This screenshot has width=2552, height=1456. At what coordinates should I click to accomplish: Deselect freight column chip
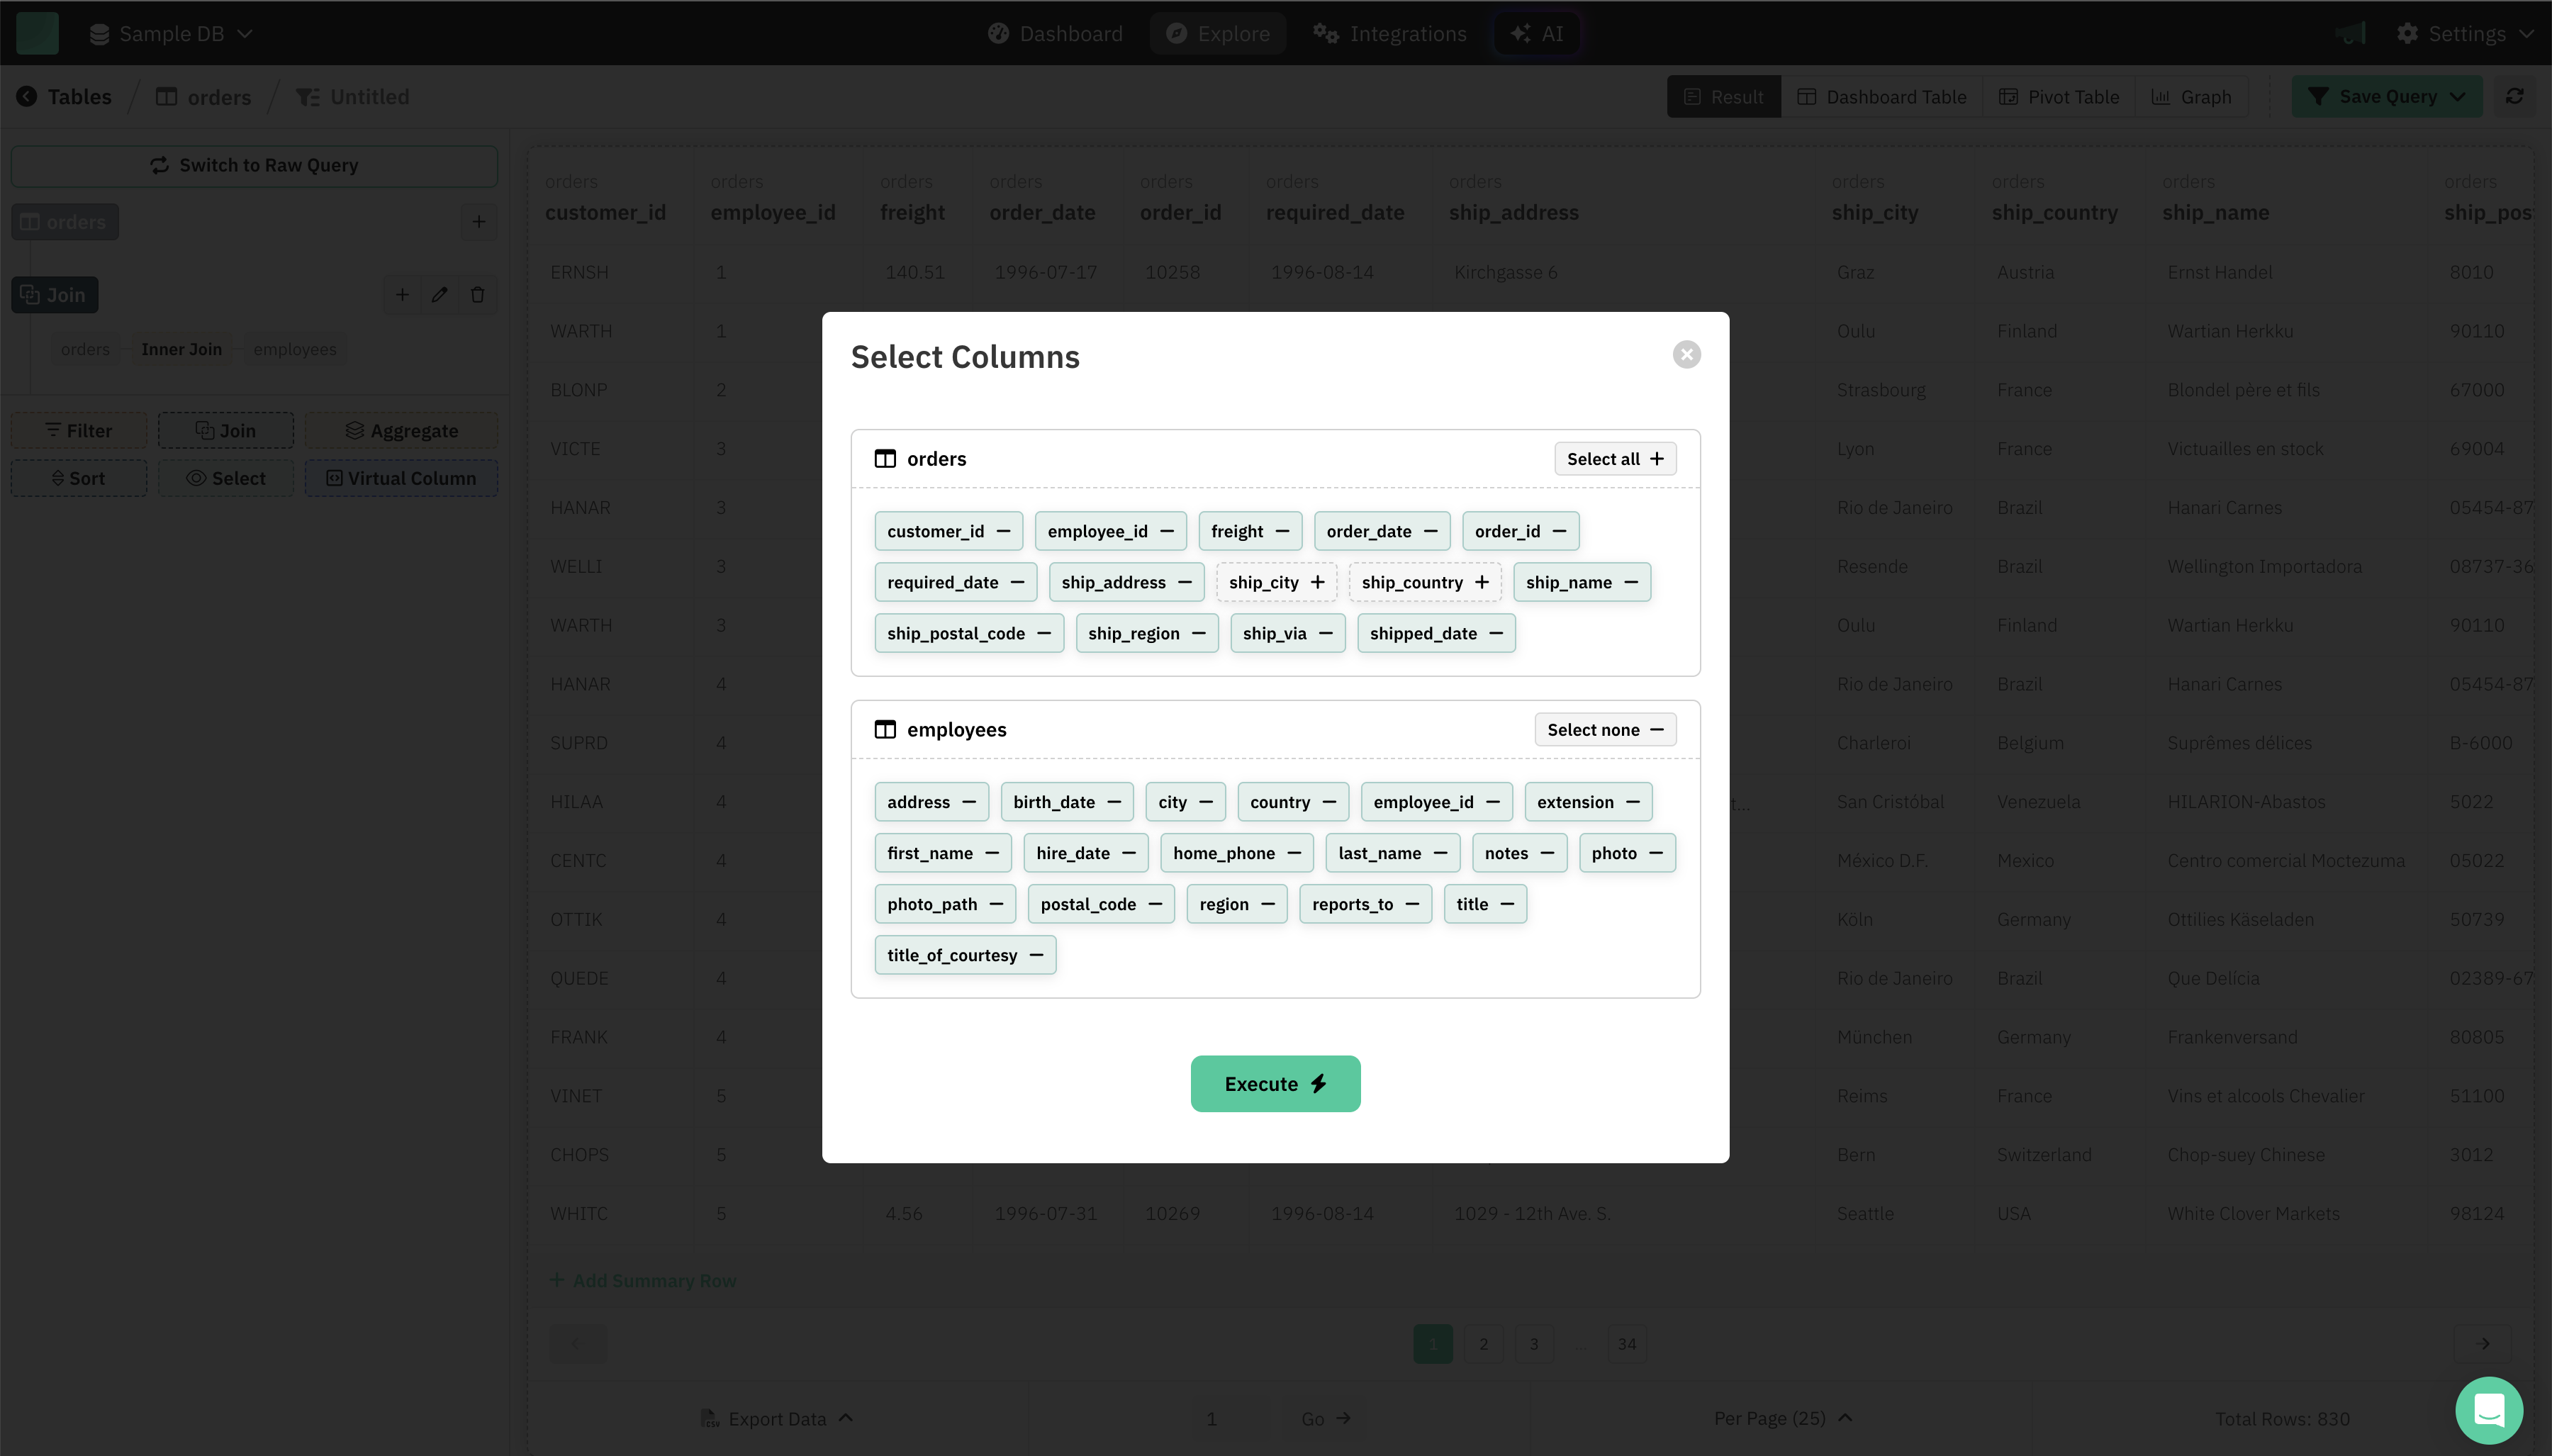pyautogui.click(x=1249, y=531)
